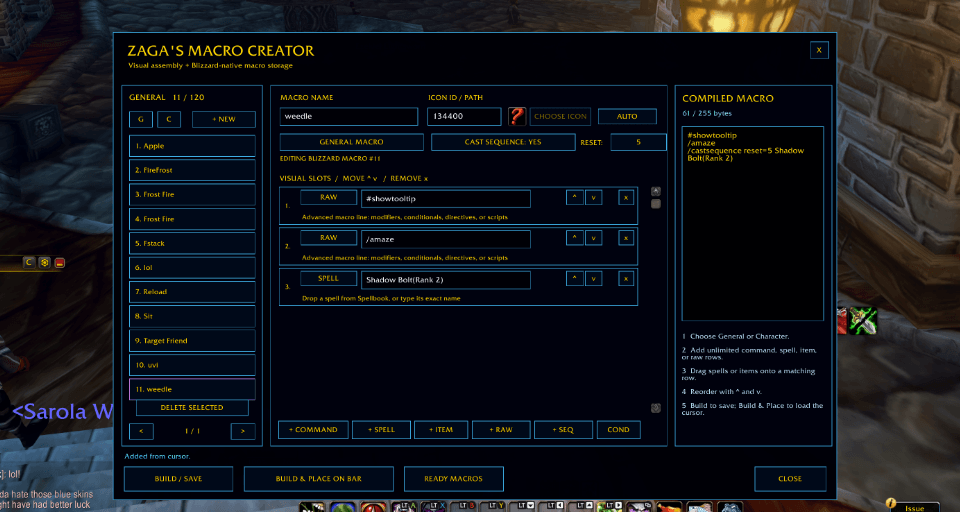960x512 pixels.
Task: Select macro 4. Frost Fire
Action: coord(192,219)
